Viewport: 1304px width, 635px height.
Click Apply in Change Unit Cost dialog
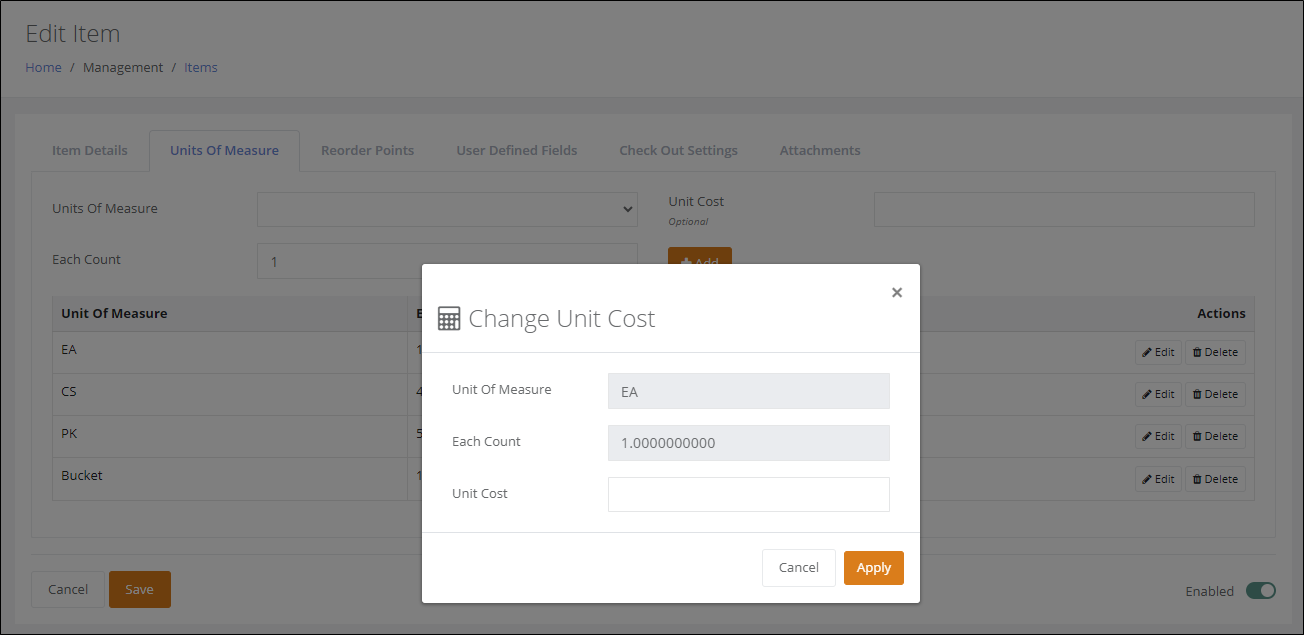(874, 568)
